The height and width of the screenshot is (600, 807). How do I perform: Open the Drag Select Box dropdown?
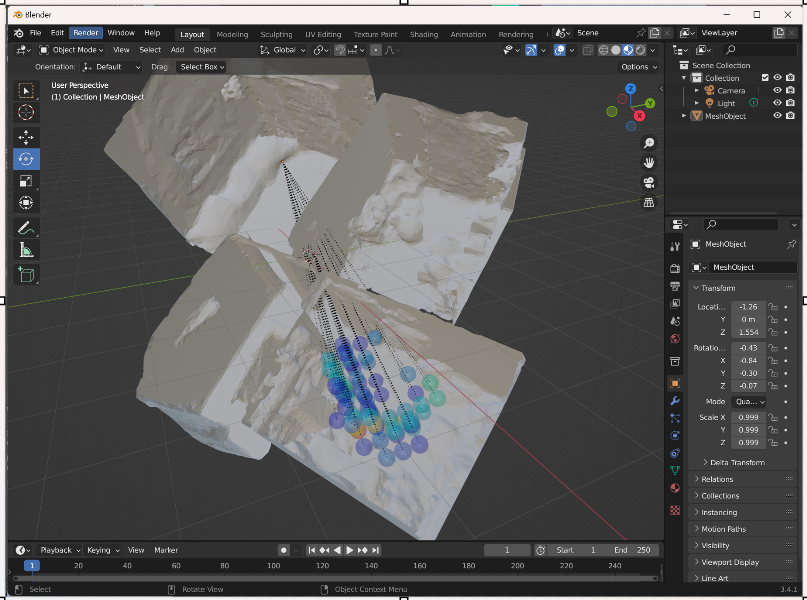(202, 67)
